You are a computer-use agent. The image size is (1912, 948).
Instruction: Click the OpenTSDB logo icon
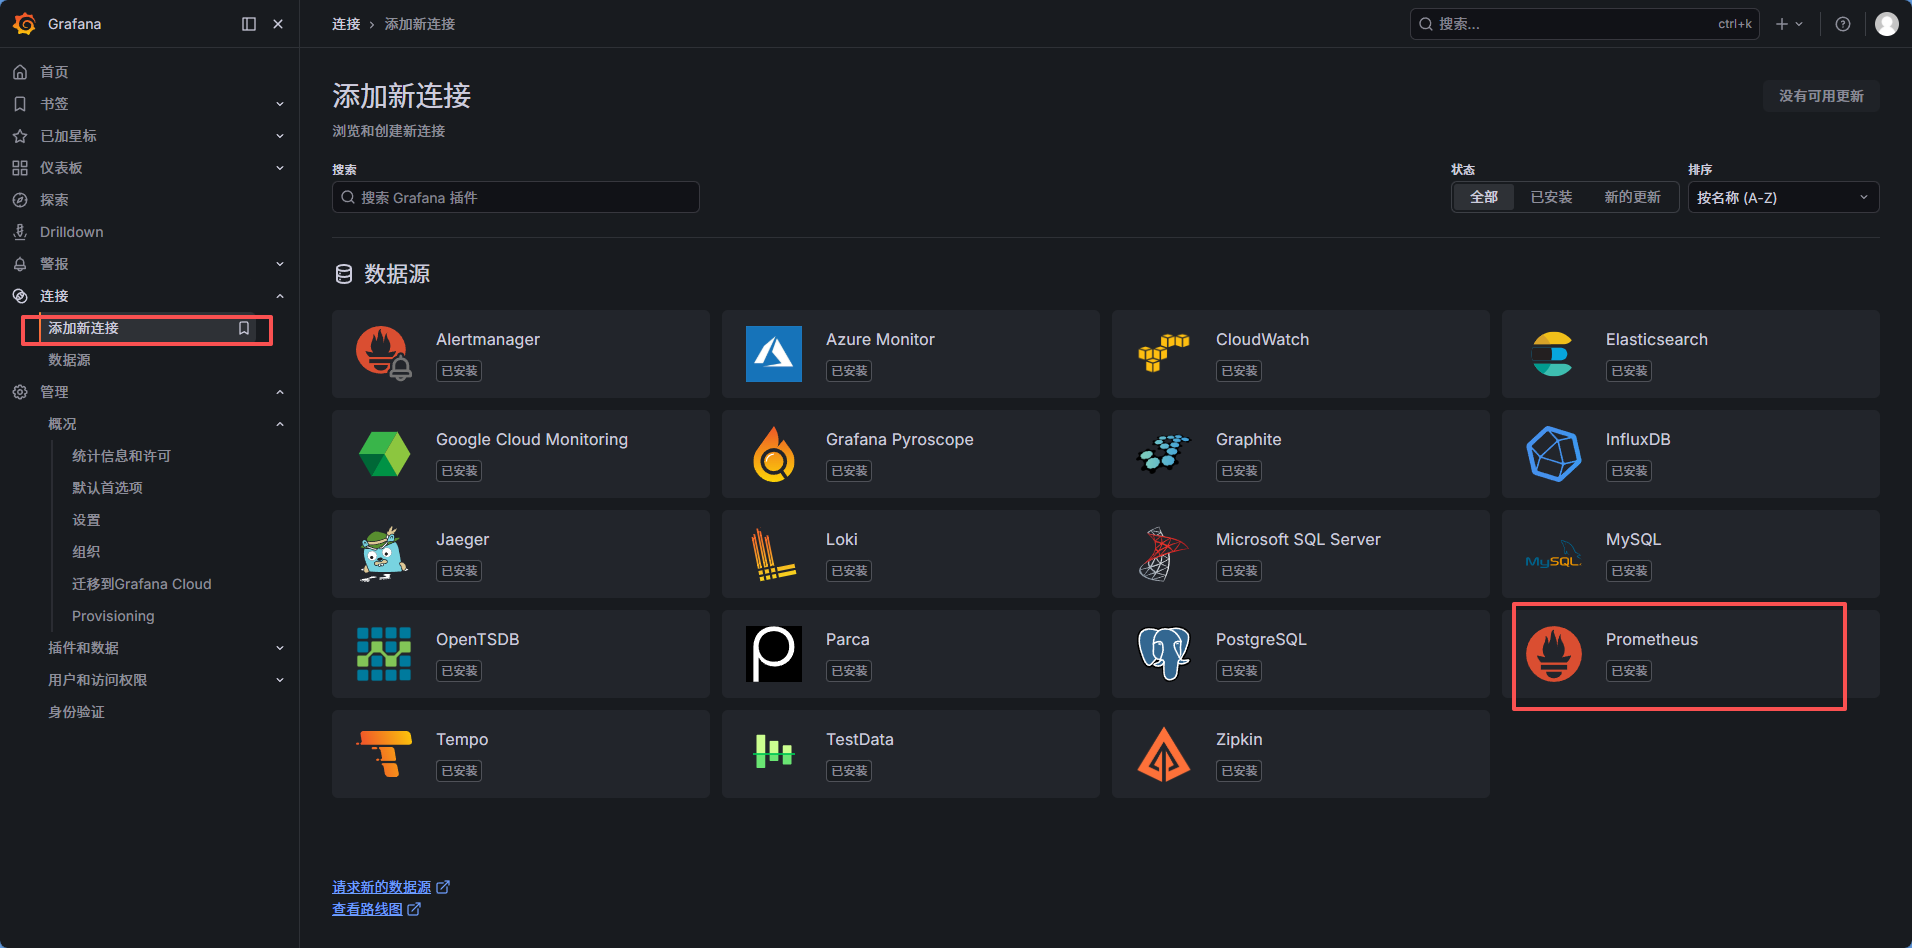coord(384,654)
